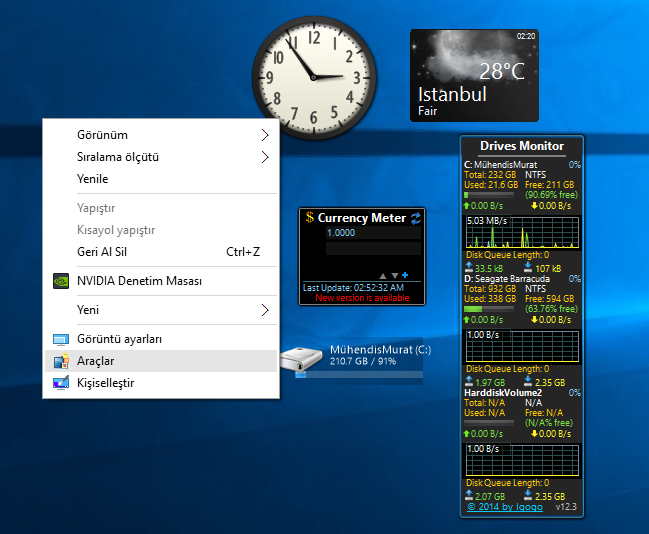Click the NVIDIA logo icon in context menu

pyautogui.click(x=61, y=281)
